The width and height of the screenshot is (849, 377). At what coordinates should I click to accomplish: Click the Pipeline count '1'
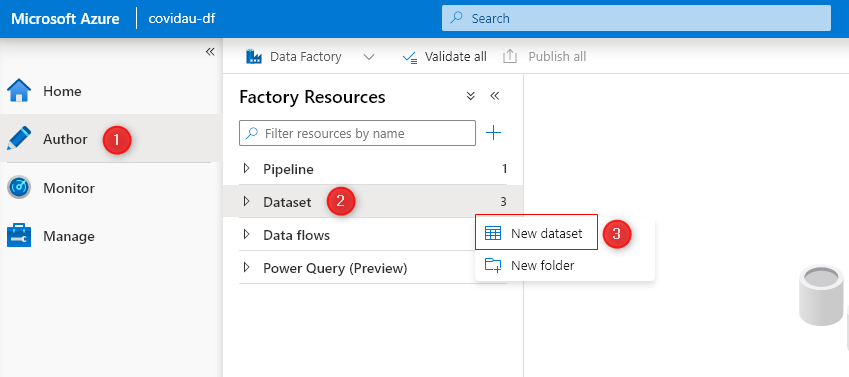504,169
